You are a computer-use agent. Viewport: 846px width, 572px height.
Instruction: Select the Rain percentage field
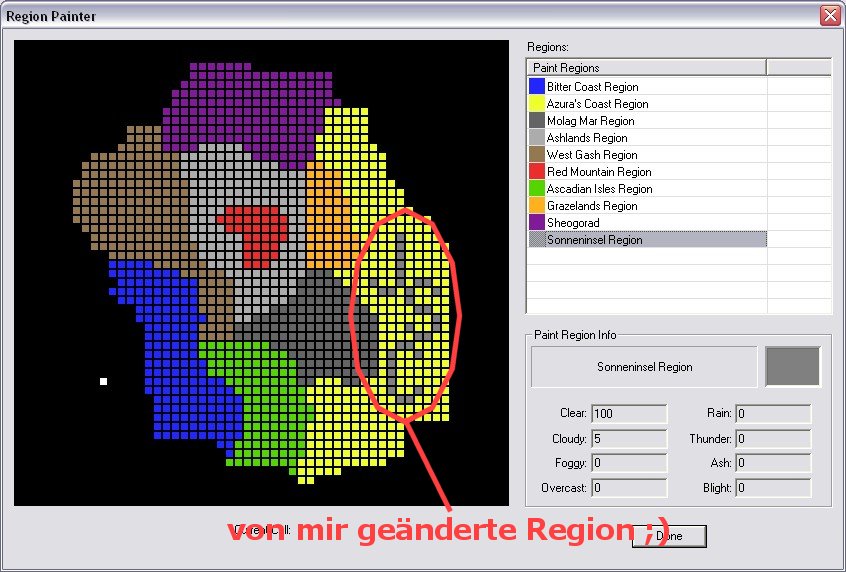point(773,413)
